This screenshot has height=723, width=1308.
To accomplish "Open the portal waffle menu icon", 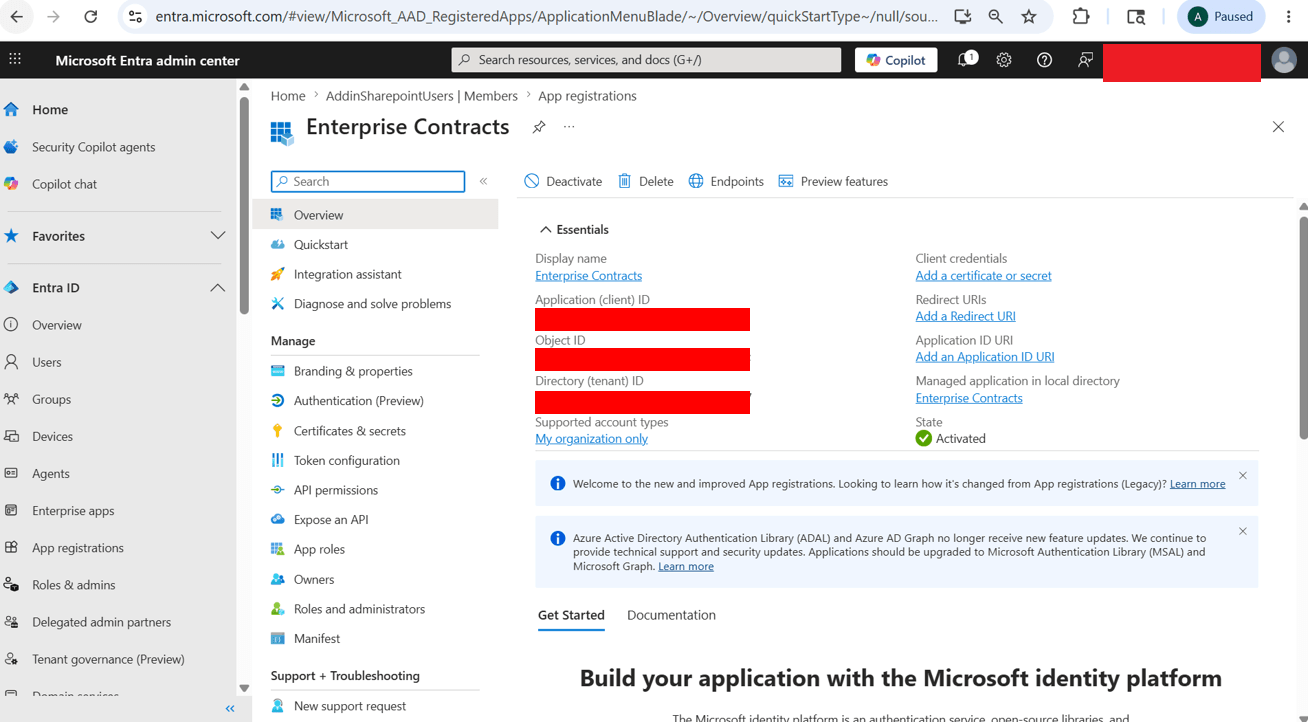I will pos(15,60).
